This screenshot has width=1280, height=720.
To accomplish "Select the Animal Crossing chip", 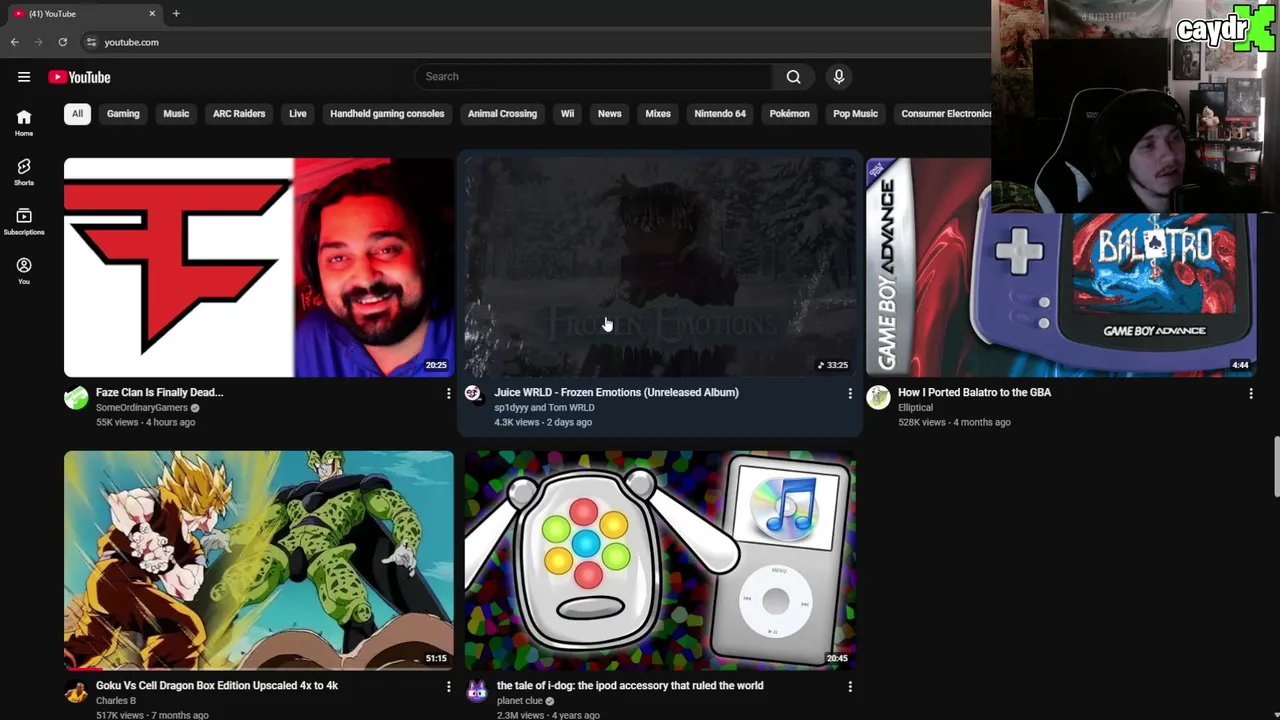I will (x=502, y=114).
